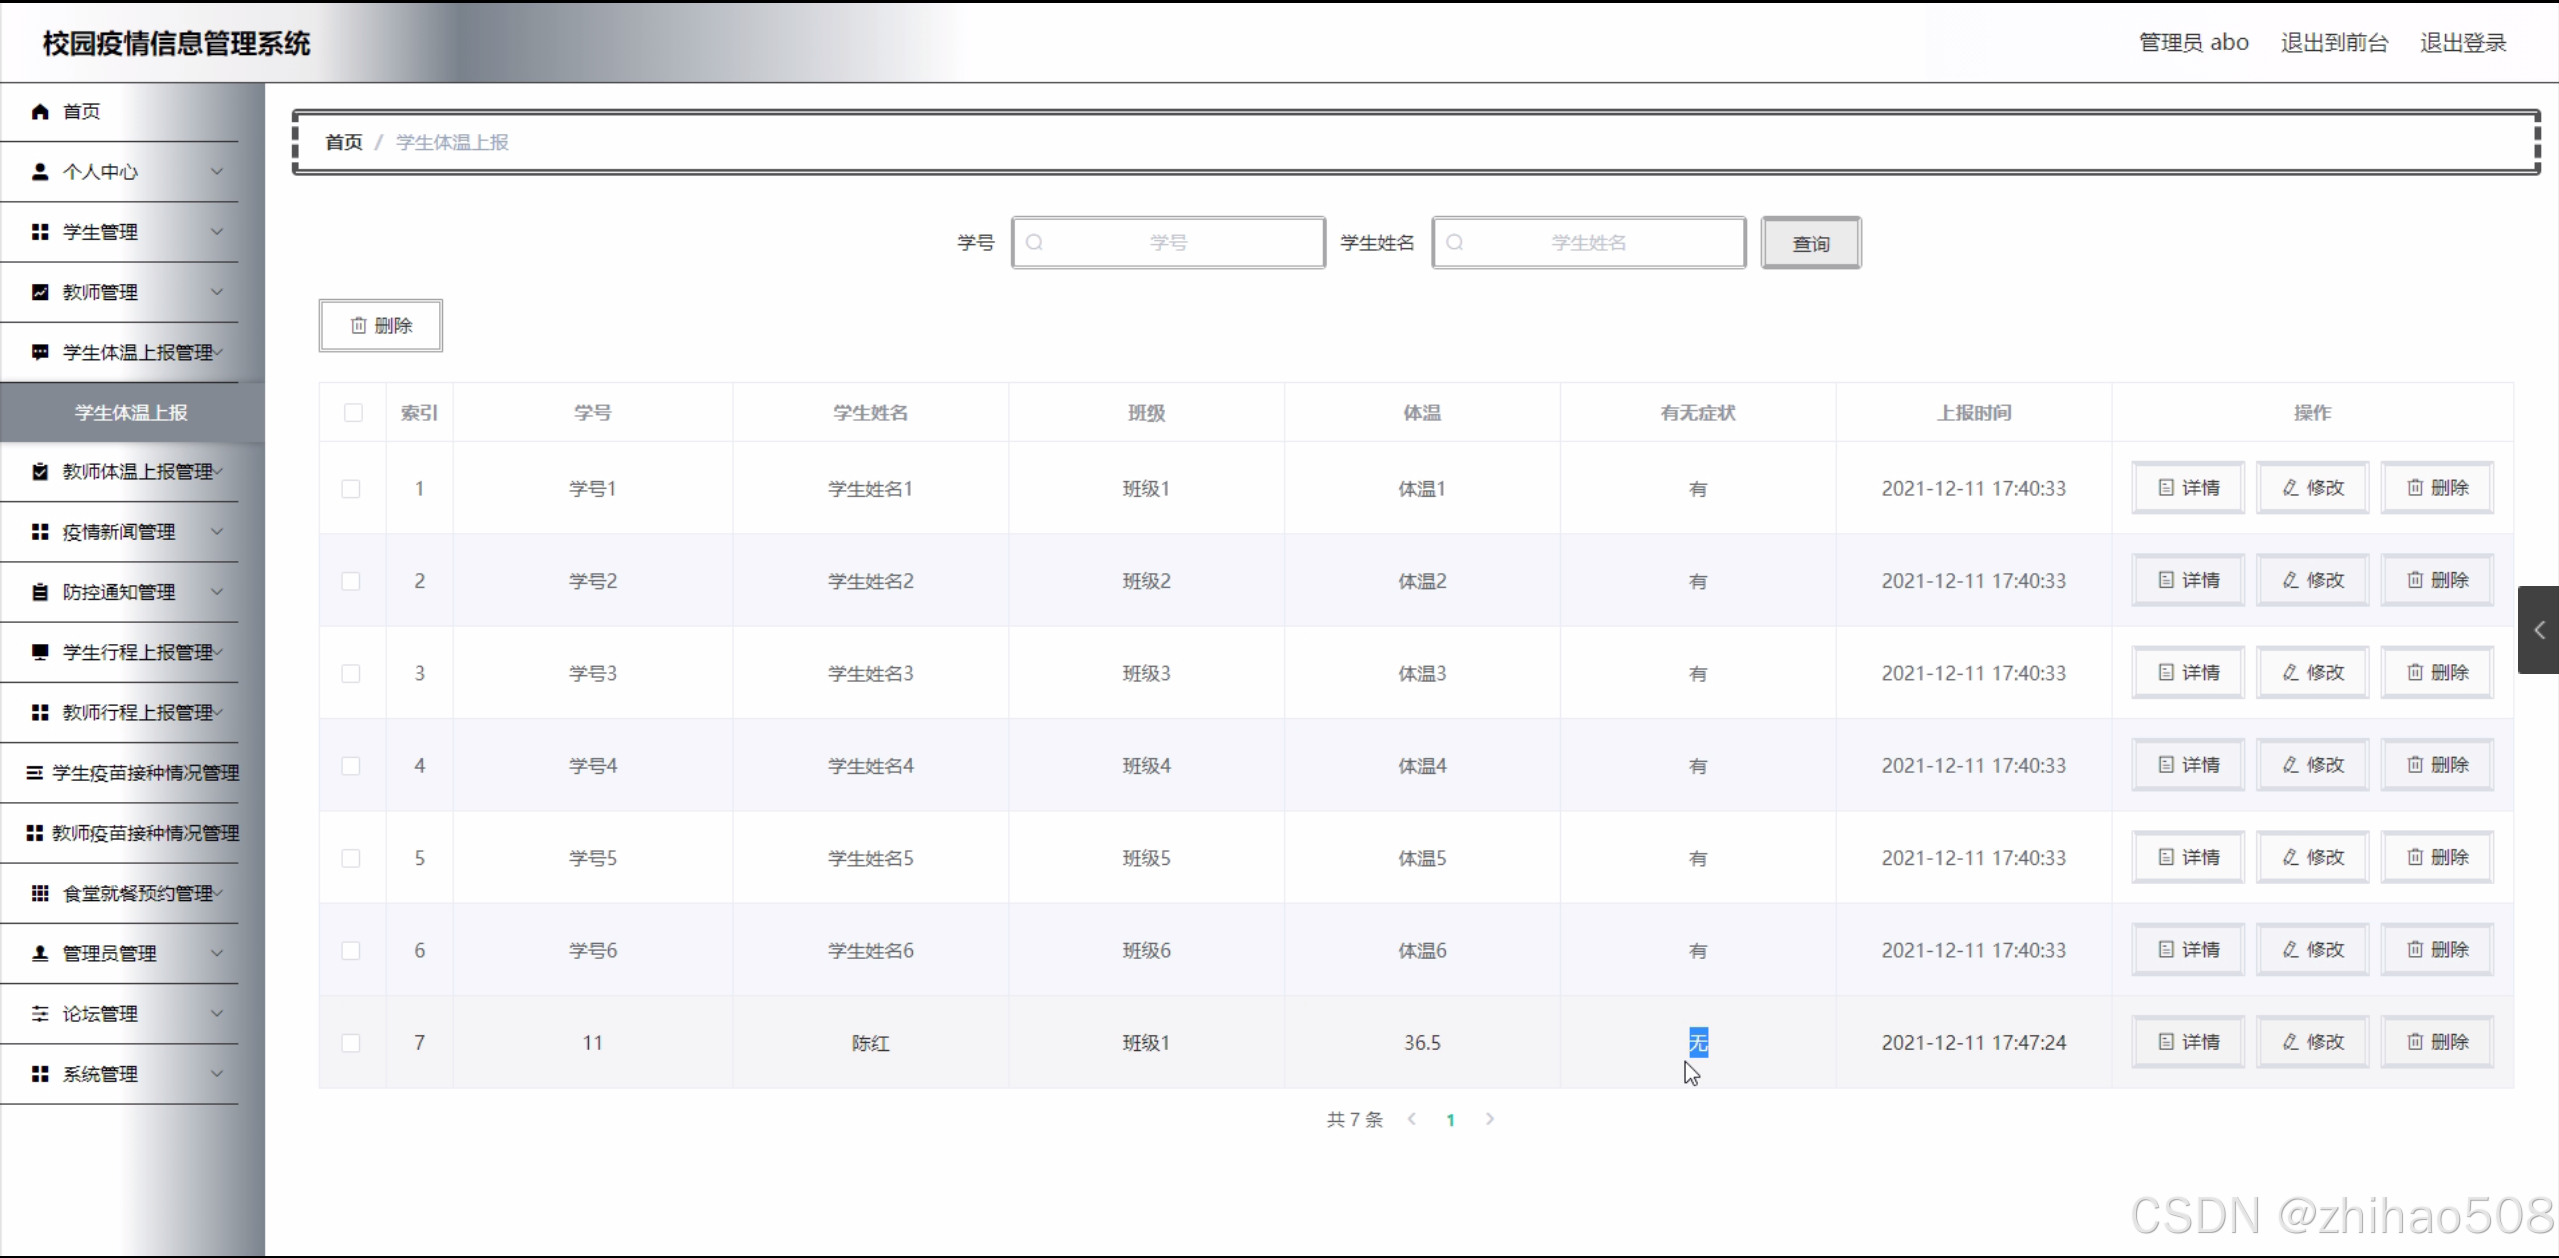Viewport: 2559px width, 1258px height.
Task: Open the 学生体温上报 submenu item
Action: [131, 413]
